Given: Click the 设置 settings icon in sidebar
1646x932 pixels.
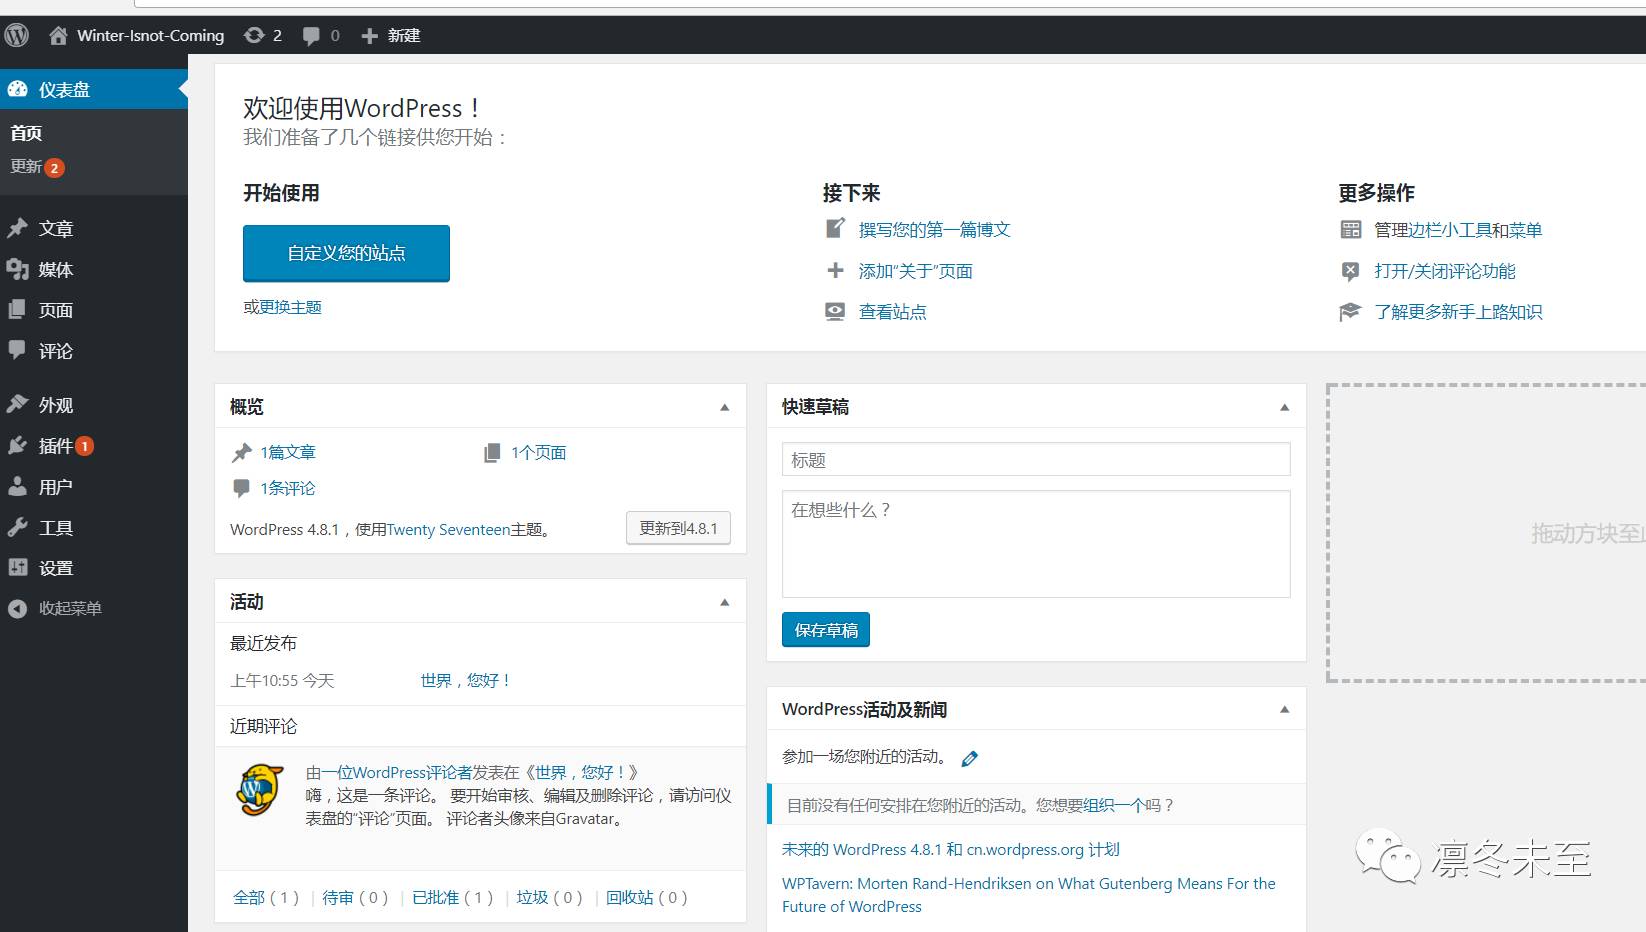Looking at the screenshot, I should [x=18, y=567].
